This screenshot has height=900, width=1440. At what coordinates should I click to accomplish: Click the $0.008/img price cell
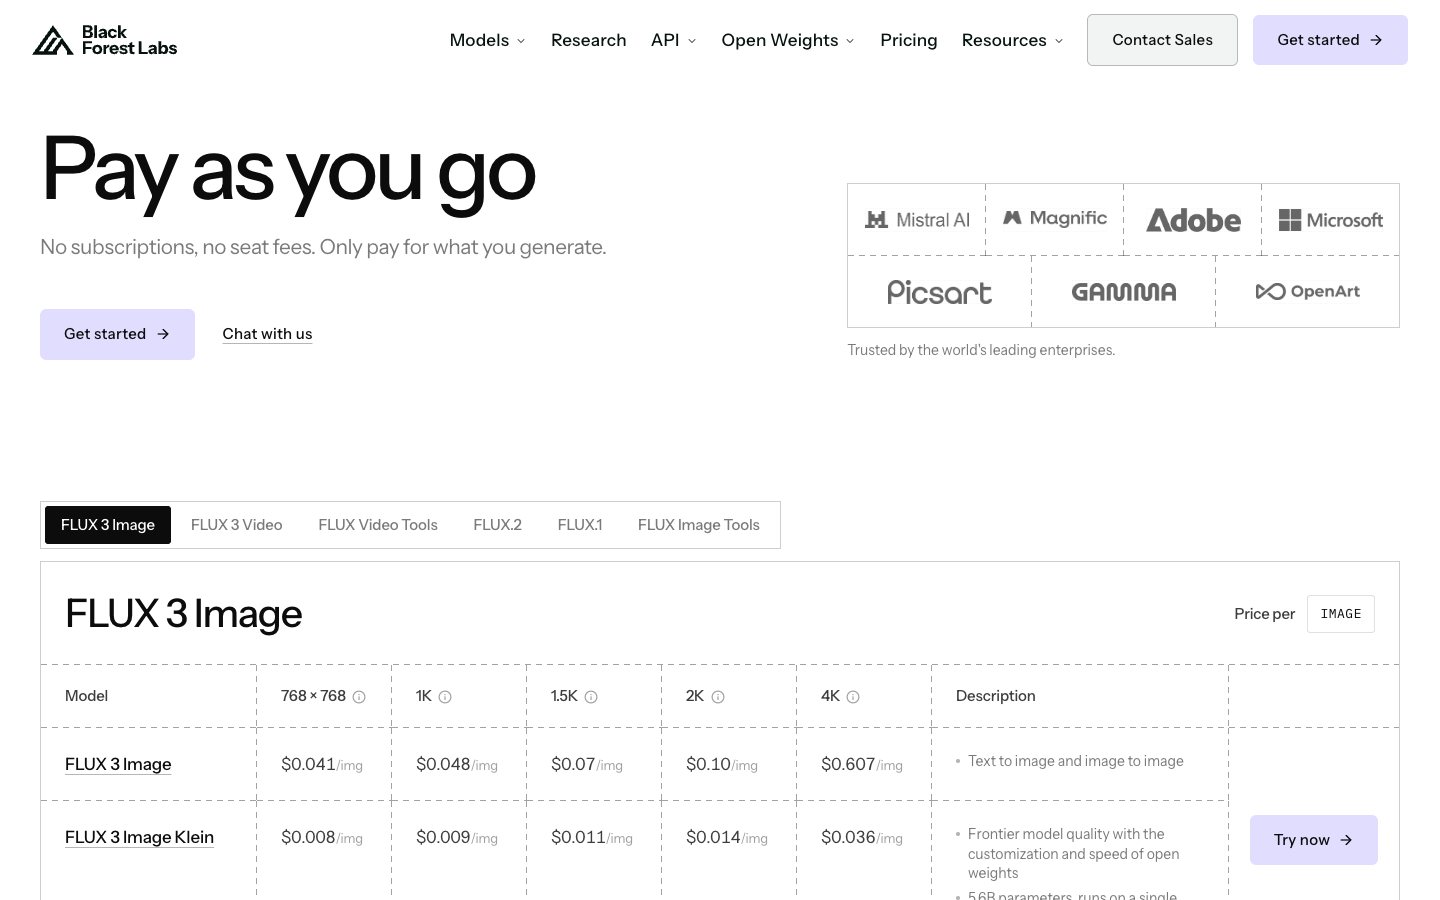(322, 837)
